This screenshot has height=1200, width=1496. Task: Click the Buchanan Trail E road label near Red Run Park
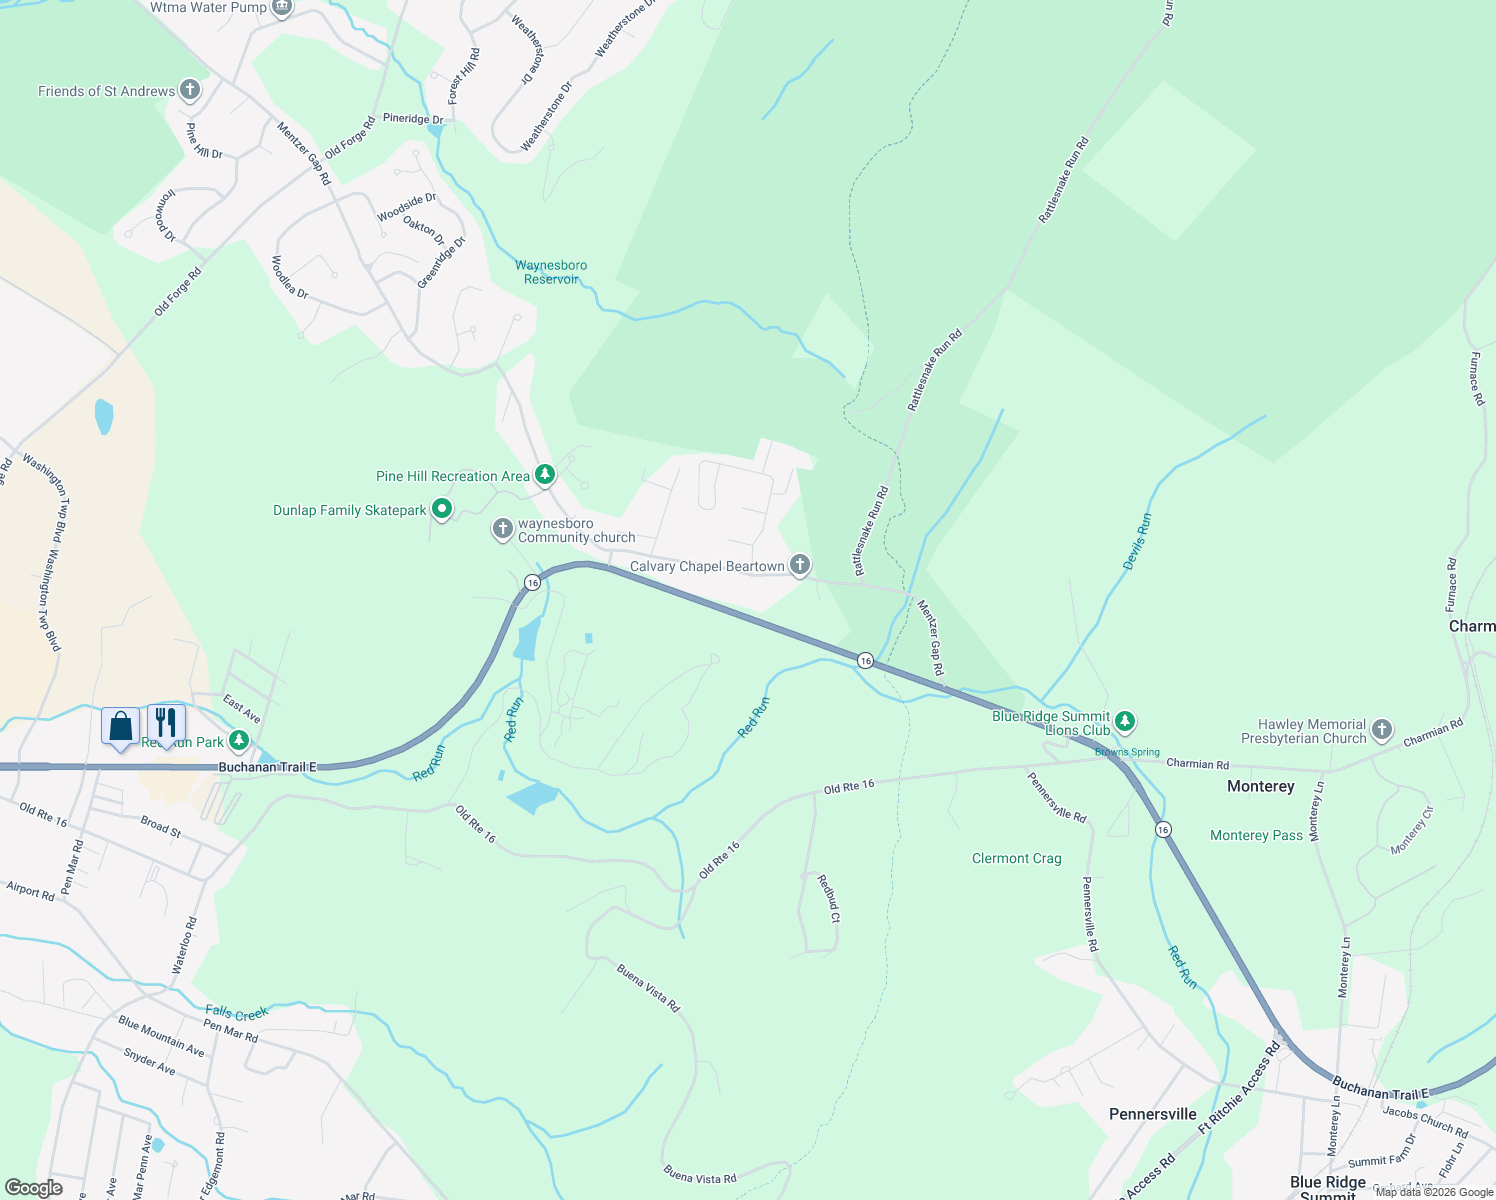[267, 767]
